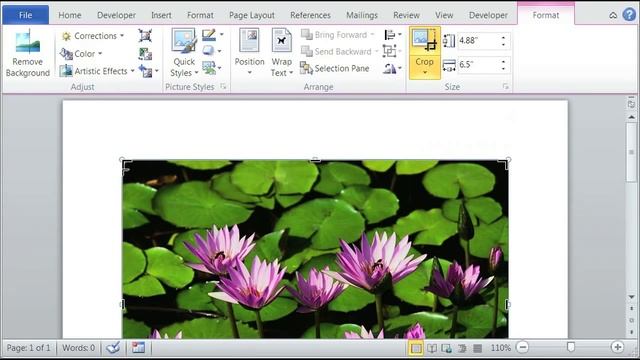The height and width of the screenshot is (360, 640).
Task: Click the proofing check icon in status bar
Action: [x=113, y=348]
